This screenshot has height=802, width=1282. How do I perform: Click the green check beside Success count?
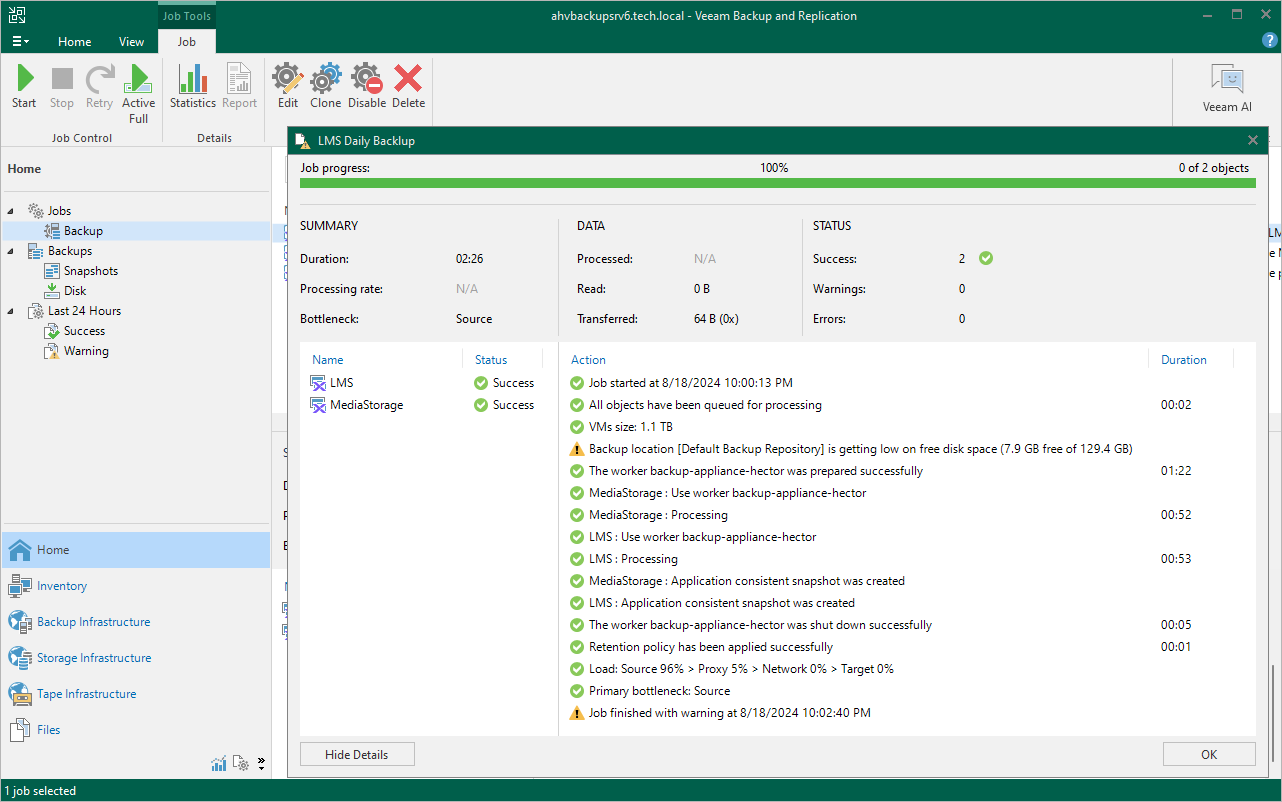tap(986, 258)
